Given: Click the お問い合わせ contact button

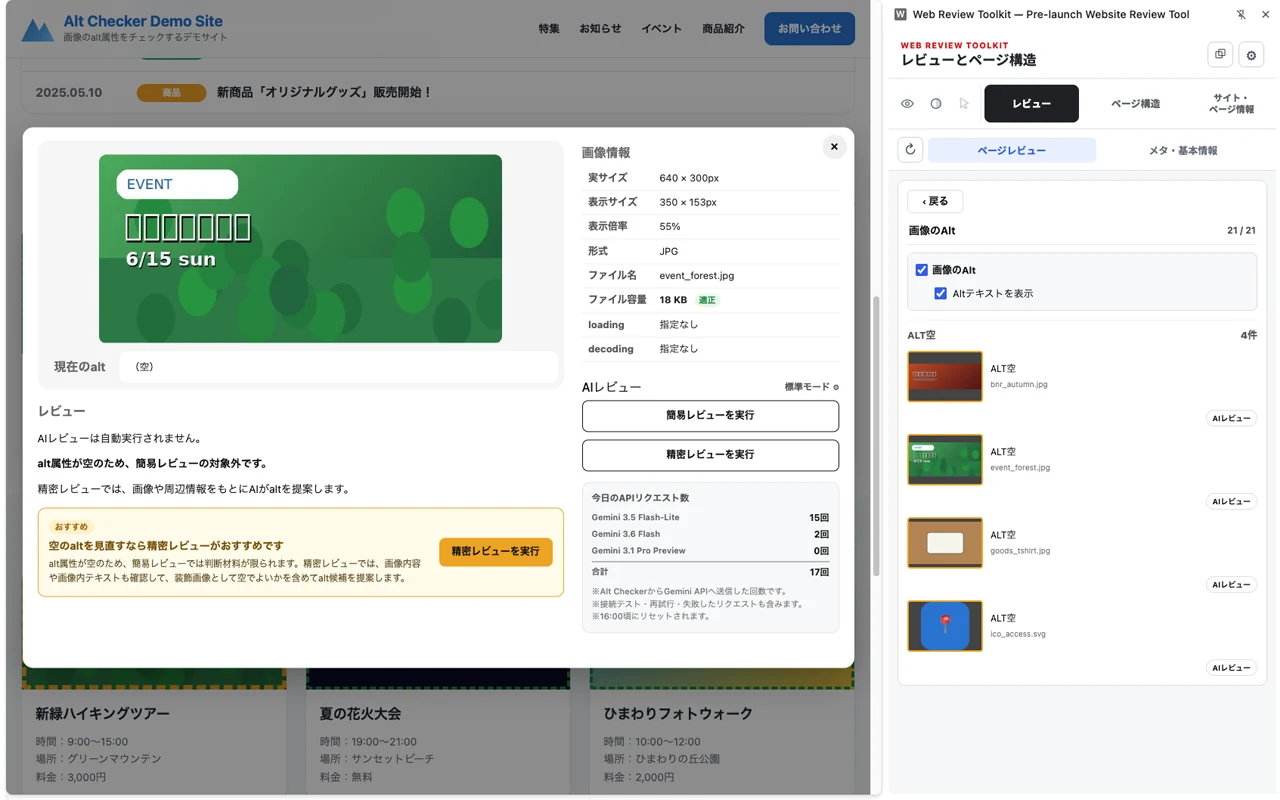Looking at the screenshot, I should 809,29.
